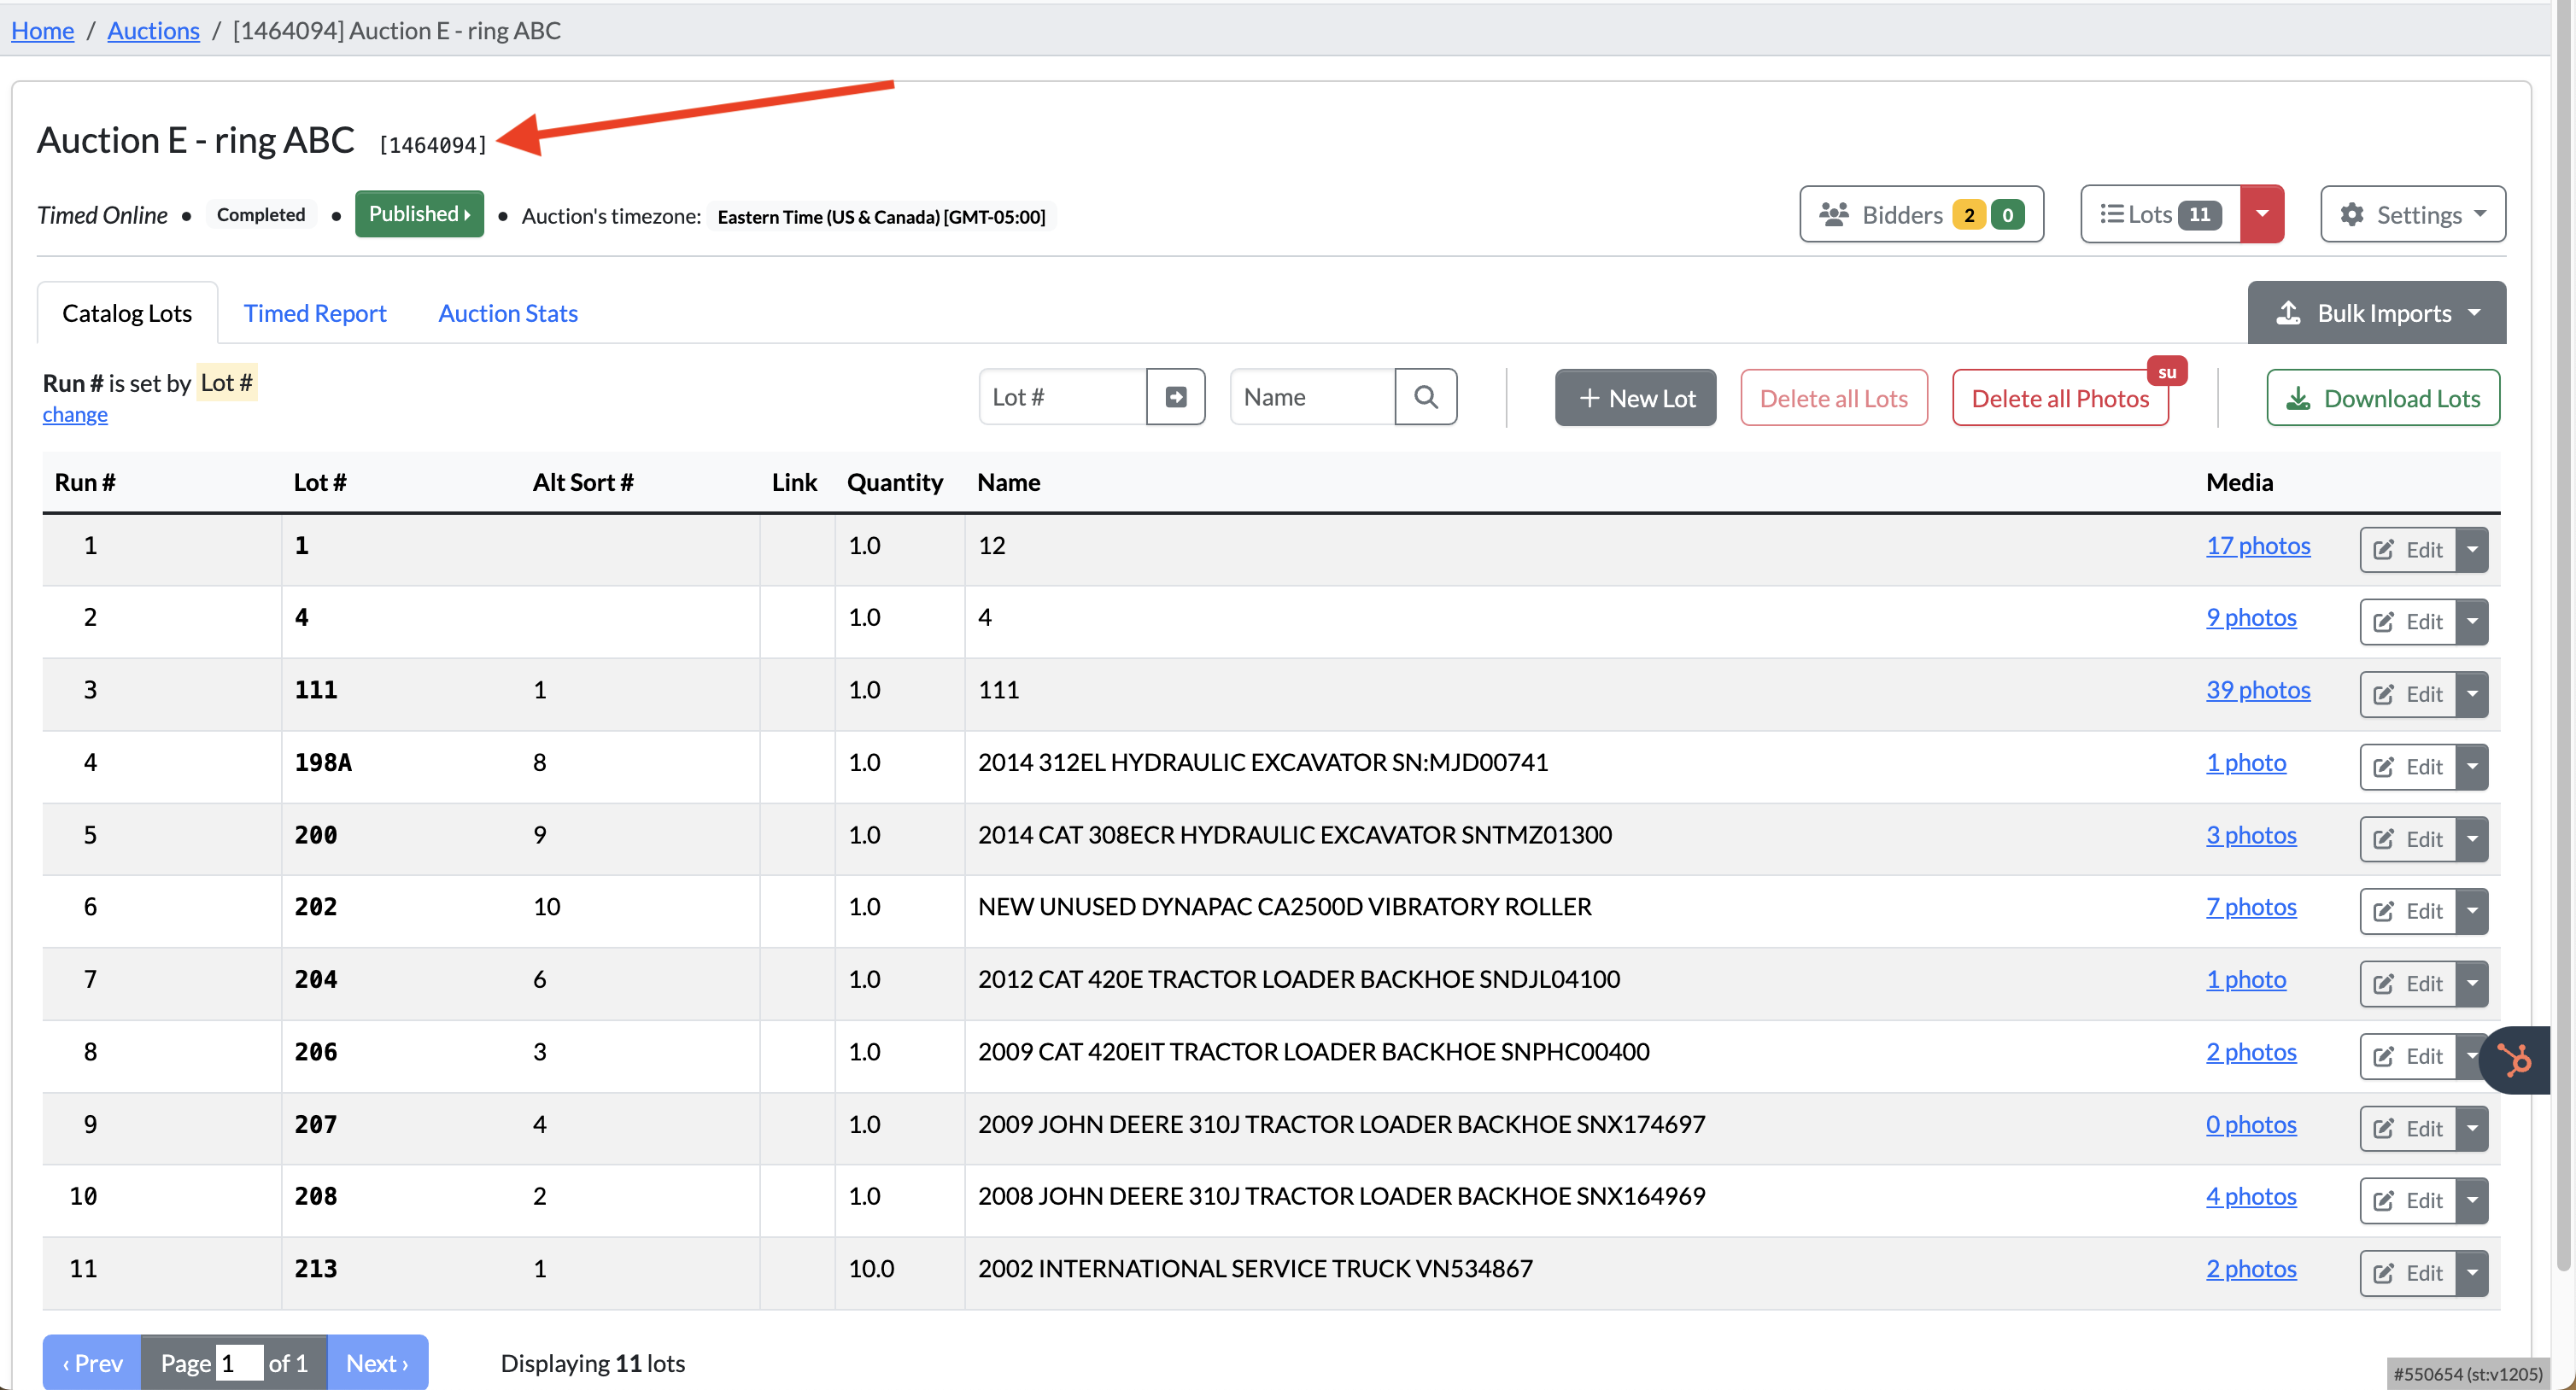Toggle the Published status button
Screen dimensions: 2576x1390
[x=419, y=214]
